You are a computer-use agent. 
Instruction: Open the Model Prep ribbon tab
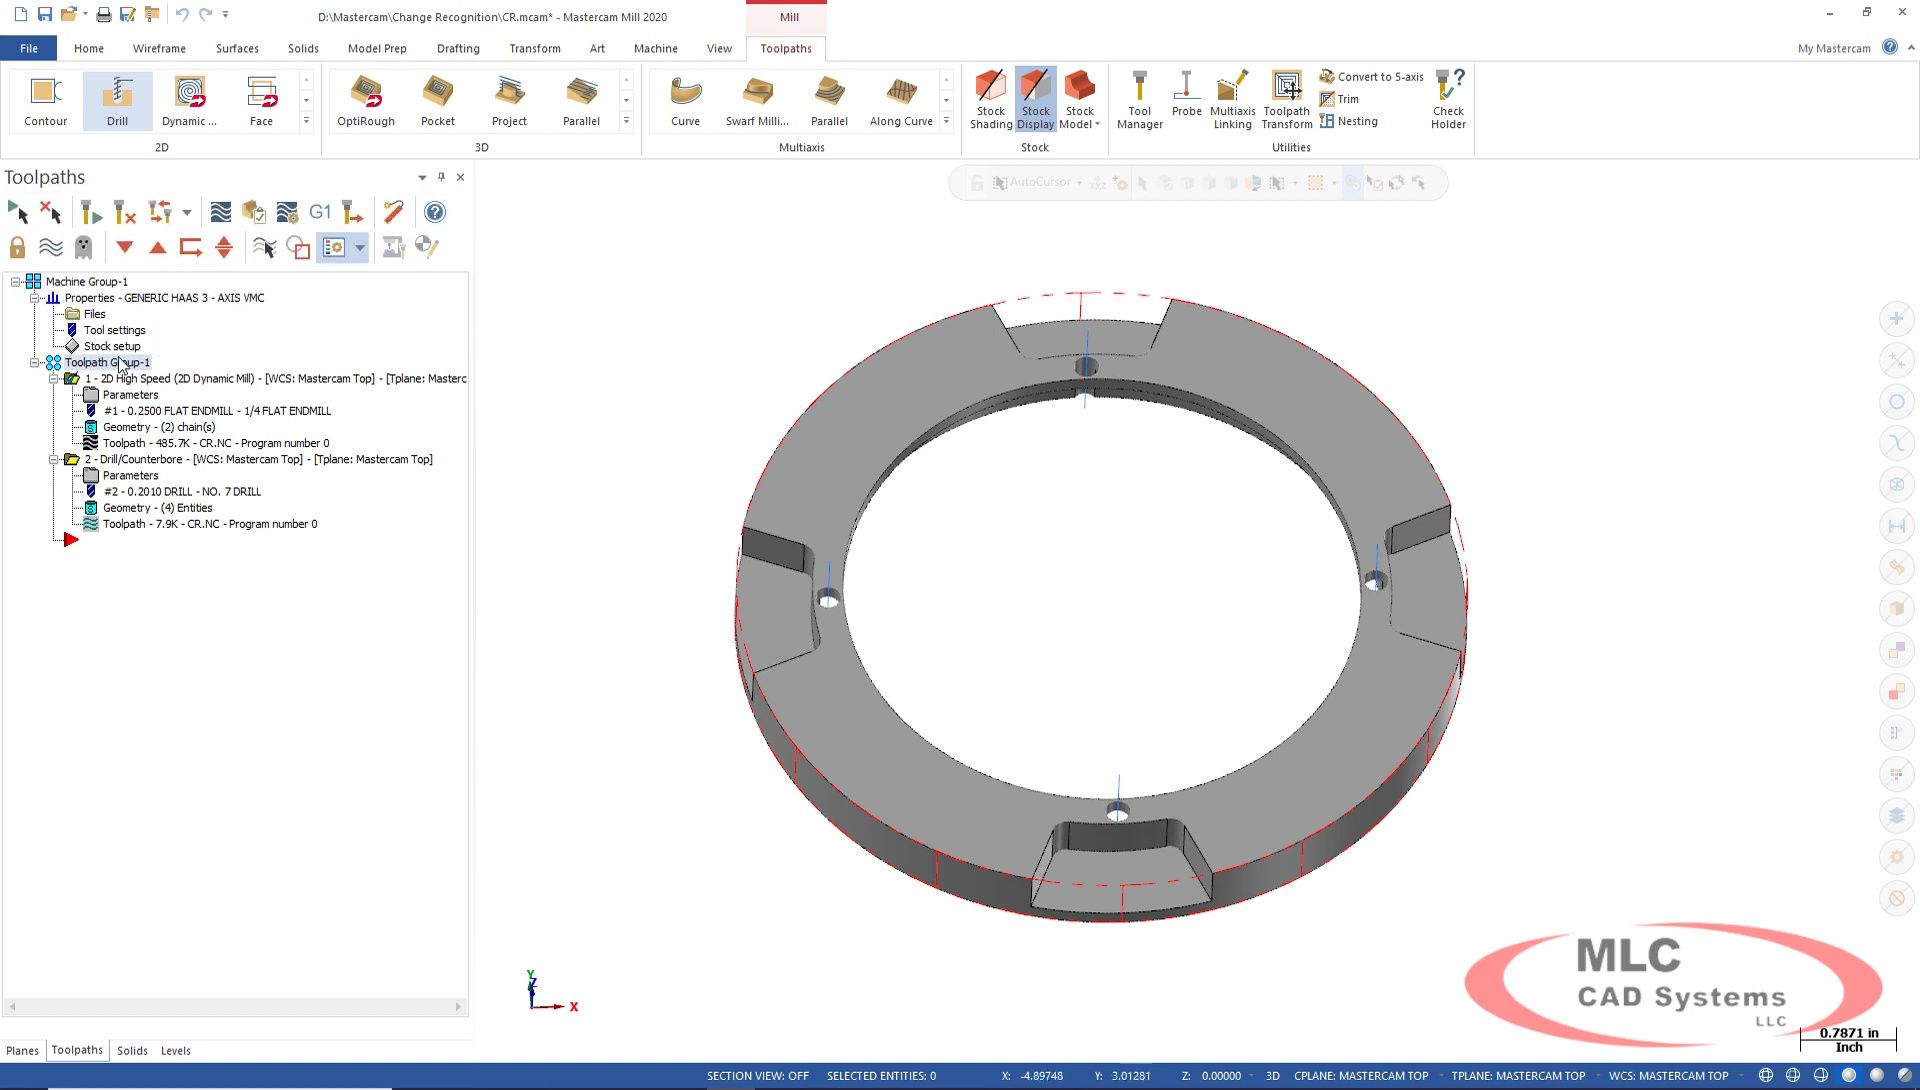(377, 48)
